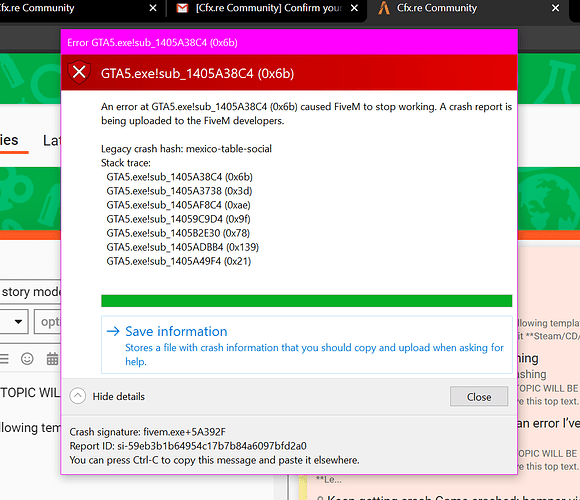This screenshot has width=580, height=500.
Task: Click the Hide details label
Action: pos(119,396)
